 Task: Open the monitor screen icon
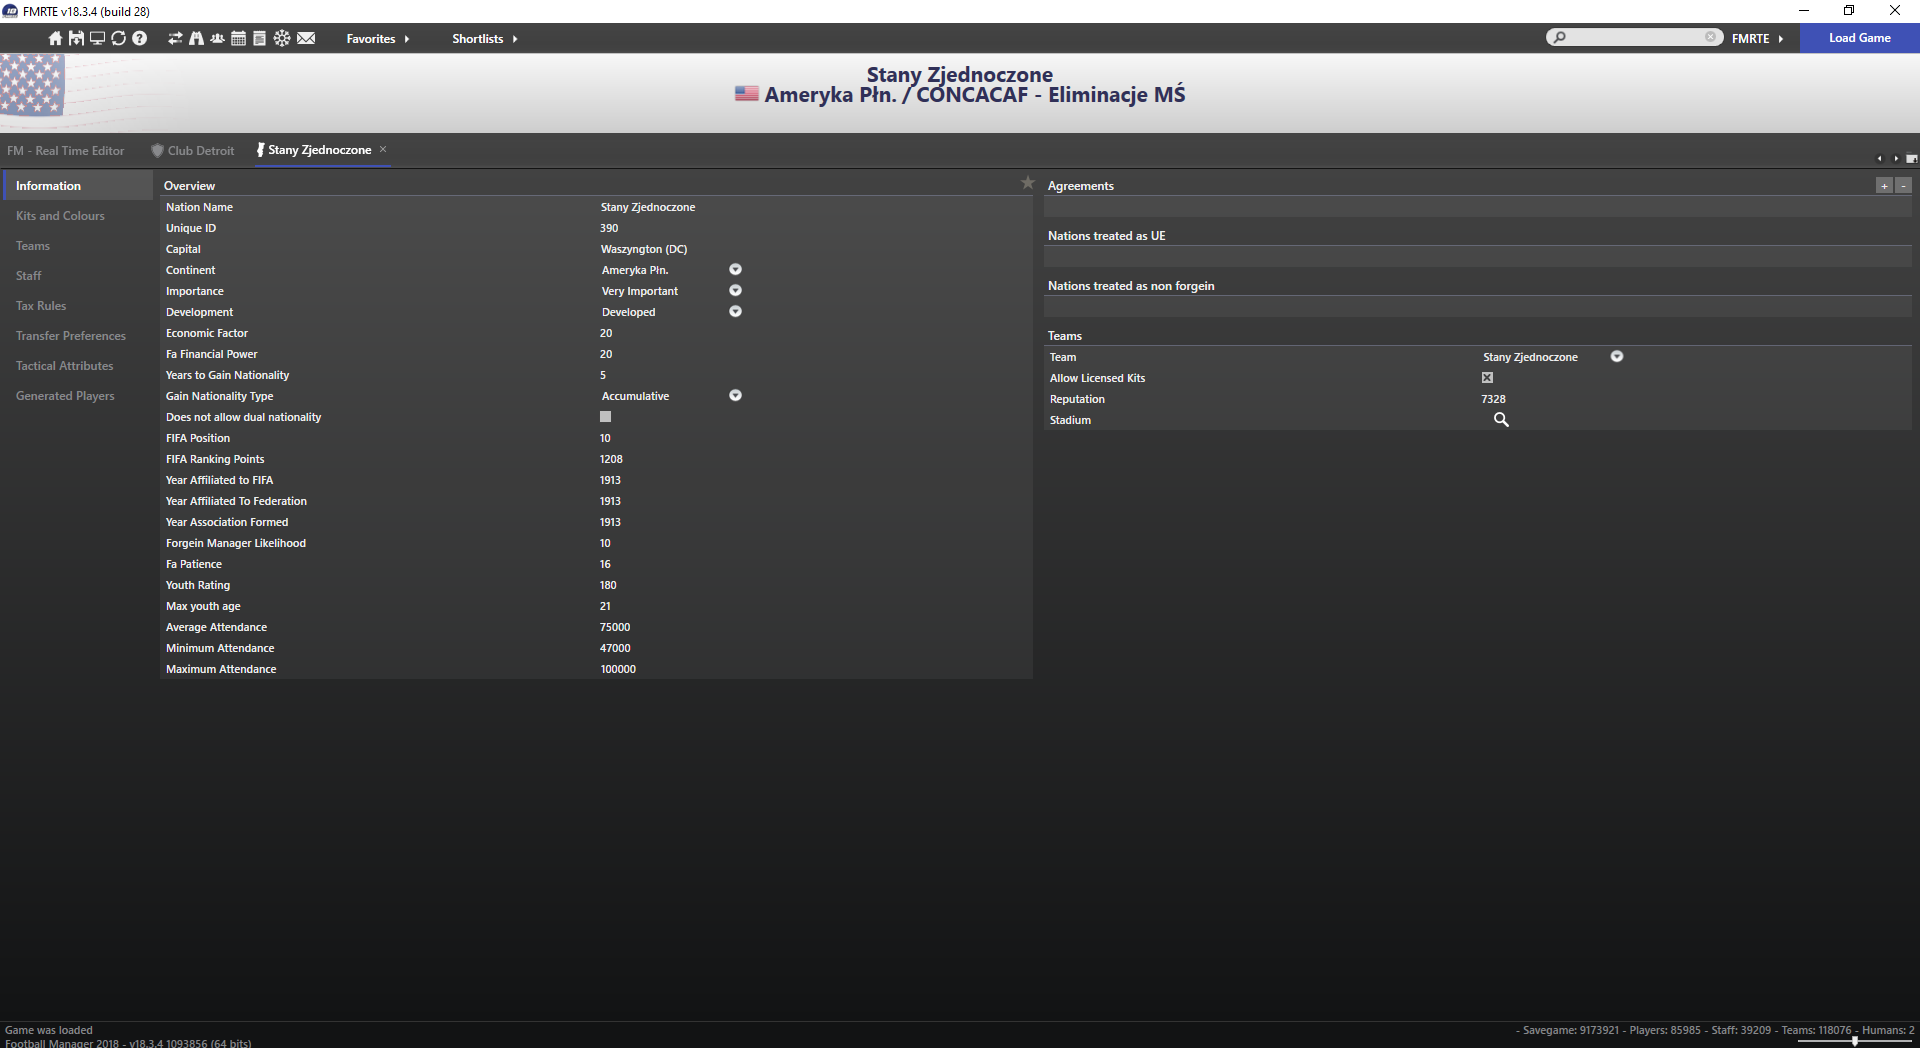97,38
